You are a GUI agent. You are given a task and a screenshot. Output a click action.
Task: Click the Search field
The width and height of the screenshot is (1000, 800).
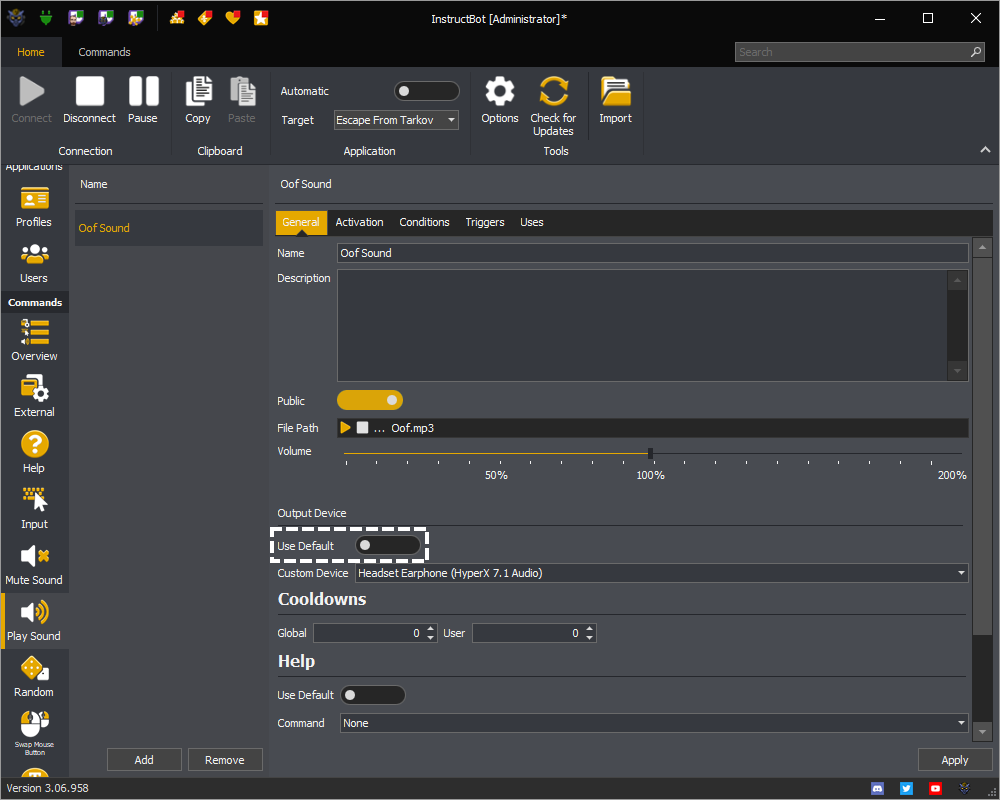(858, 52)
